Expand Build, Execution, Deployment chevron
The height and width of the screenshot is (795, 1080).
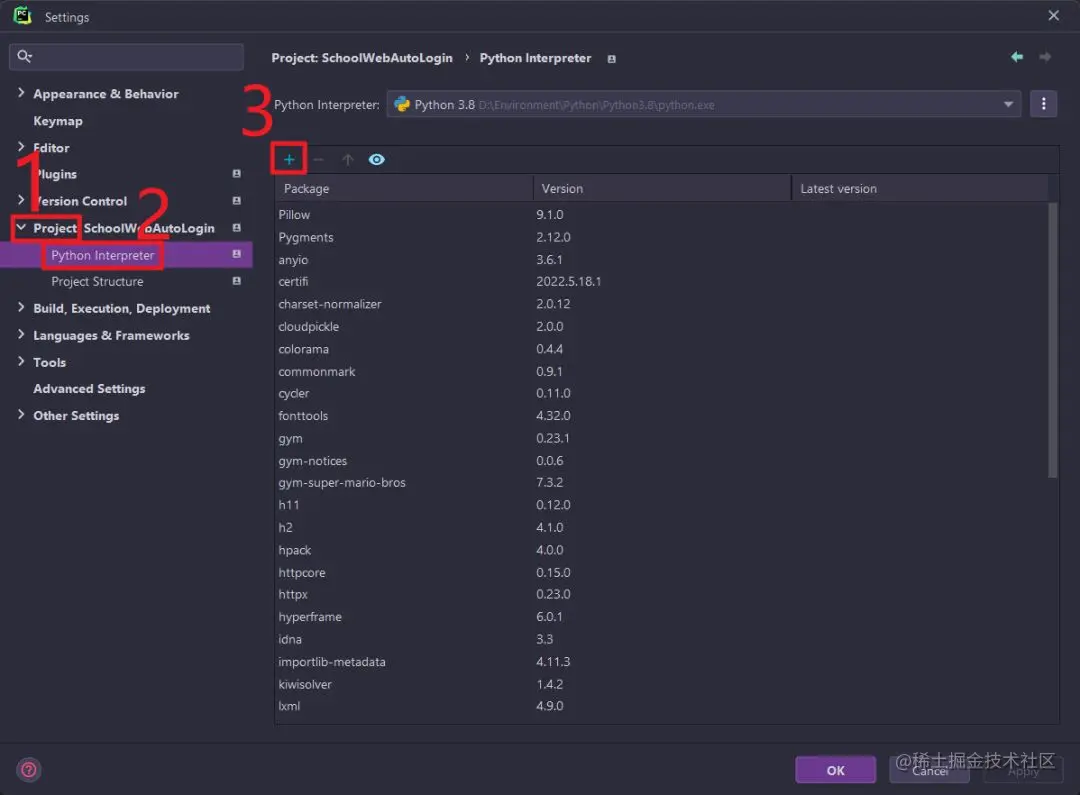(21, 308)
